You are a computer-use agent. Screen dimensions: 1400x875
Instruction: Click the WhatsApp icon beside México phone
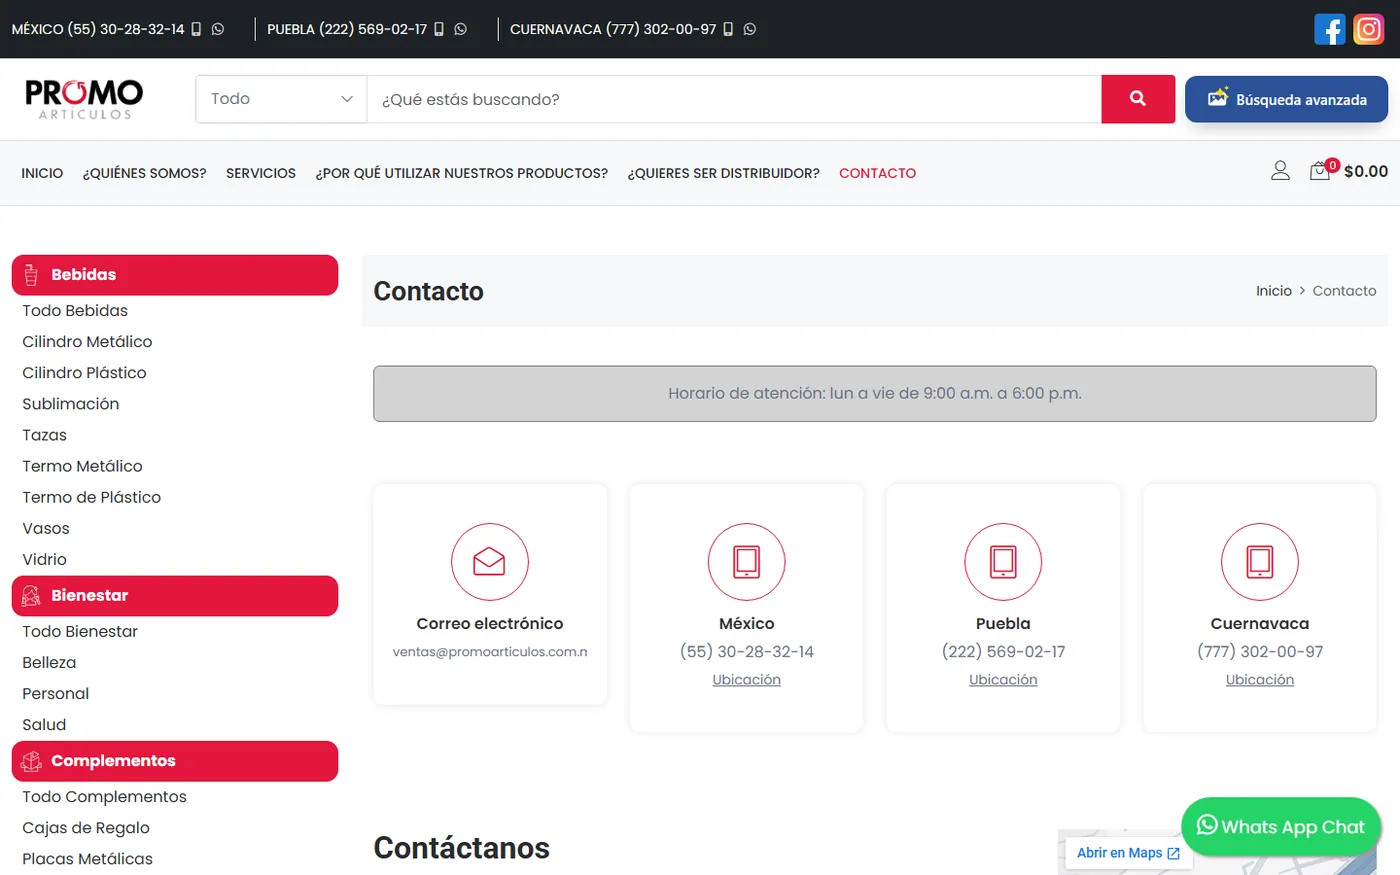(218, 29)
